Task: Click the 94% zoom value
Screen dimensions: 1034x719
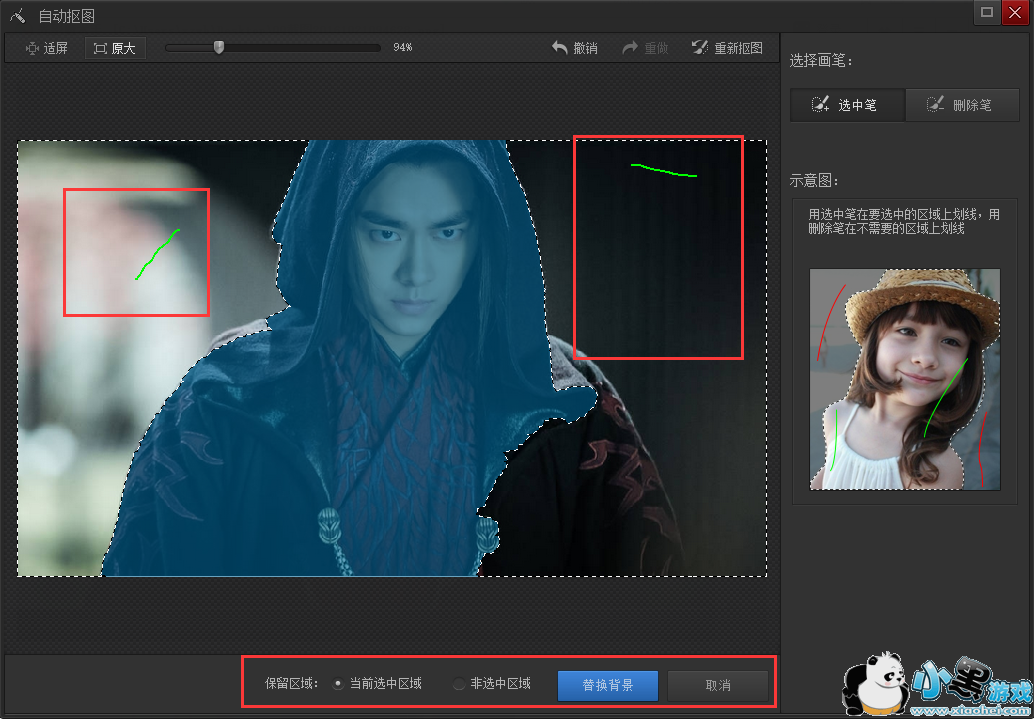Action: point(402,47)
